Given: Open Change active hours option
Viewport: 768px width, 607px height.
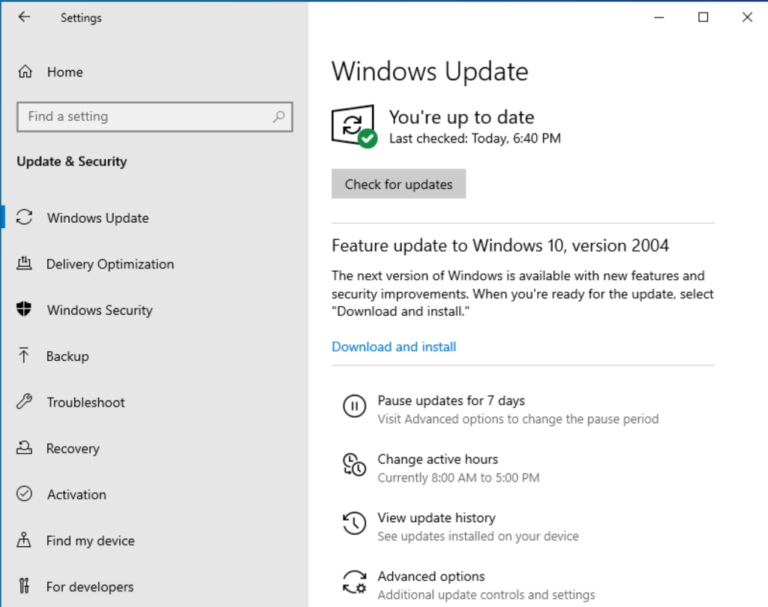Looking at the screenshot, I should [x=437, y=459].
